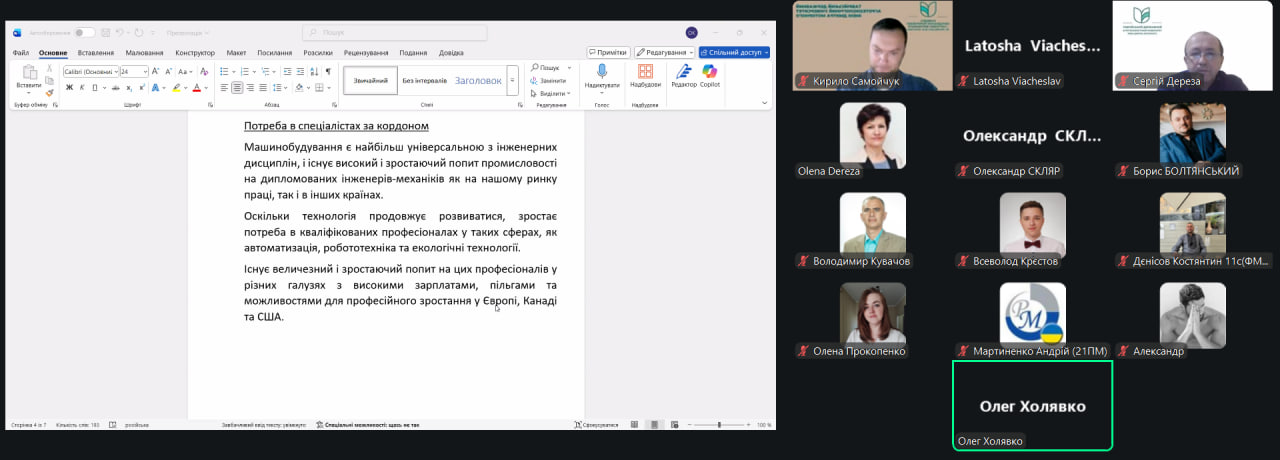Open the Рецензування ribbon tab
The width and height of the screenshot is (1280, 460).
(366, 52)
